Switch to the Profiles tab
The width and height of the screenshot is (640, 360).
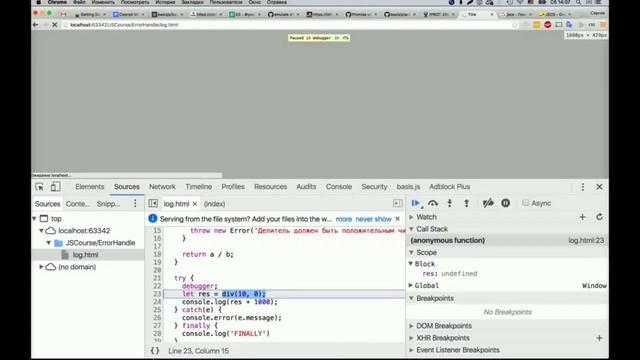(x=233, y=187)
